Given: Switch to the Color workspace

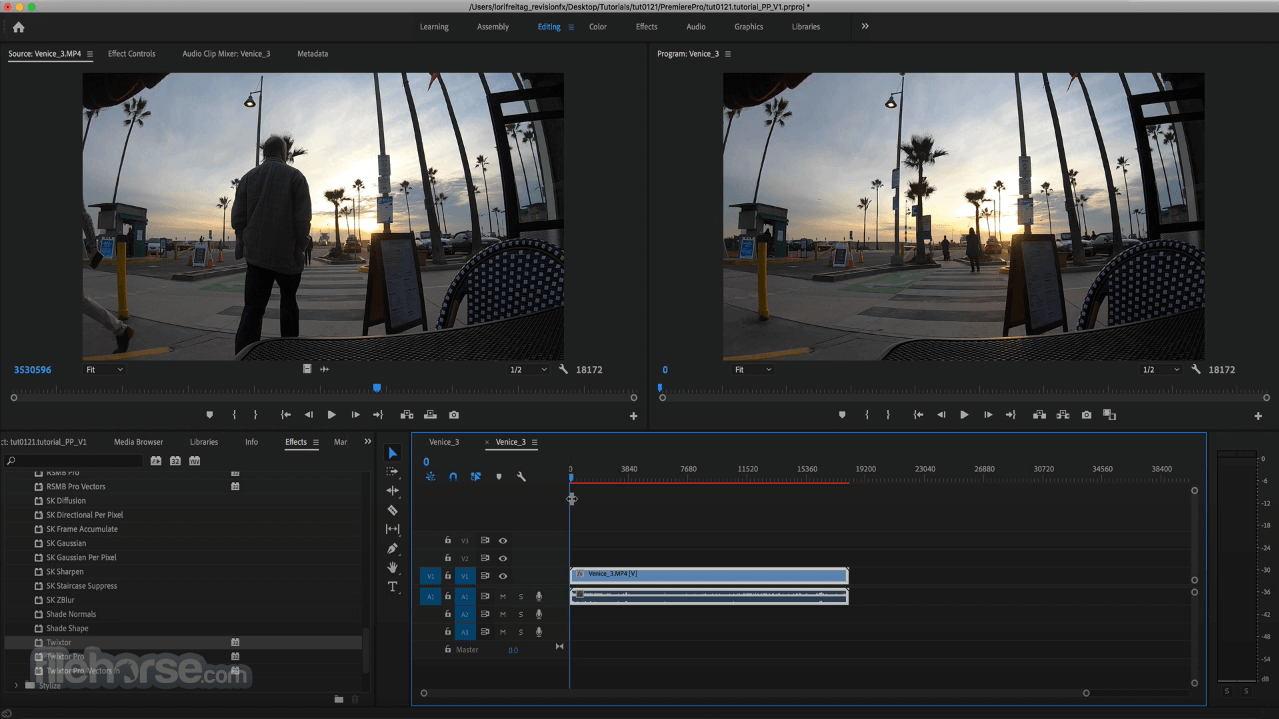Looking at the screenshot, I should click(x=597, y=27).
